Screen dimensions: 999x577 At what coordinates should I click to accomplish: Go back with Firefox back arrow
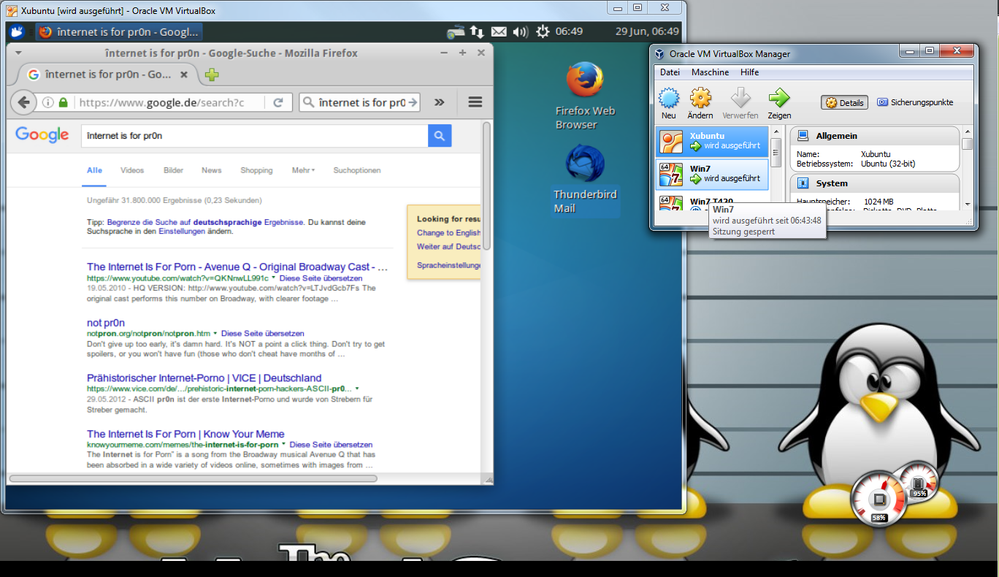pyautogui.click(x=24, y=102)
